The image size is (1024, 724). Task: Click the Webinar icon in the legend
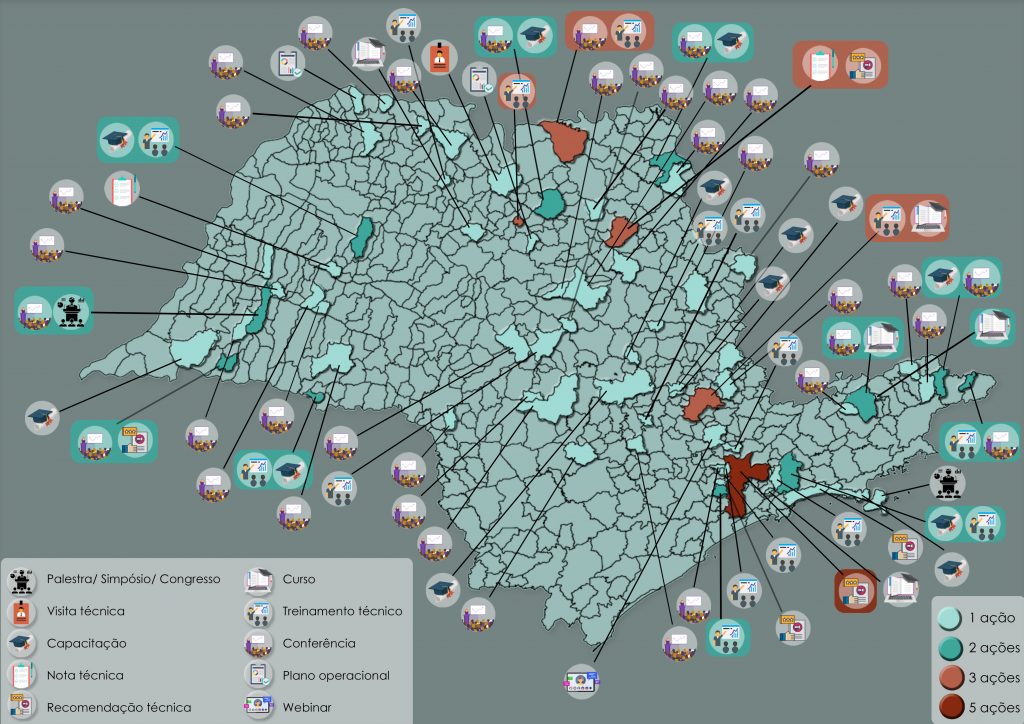pyautogui.click(x=258, y=707)
